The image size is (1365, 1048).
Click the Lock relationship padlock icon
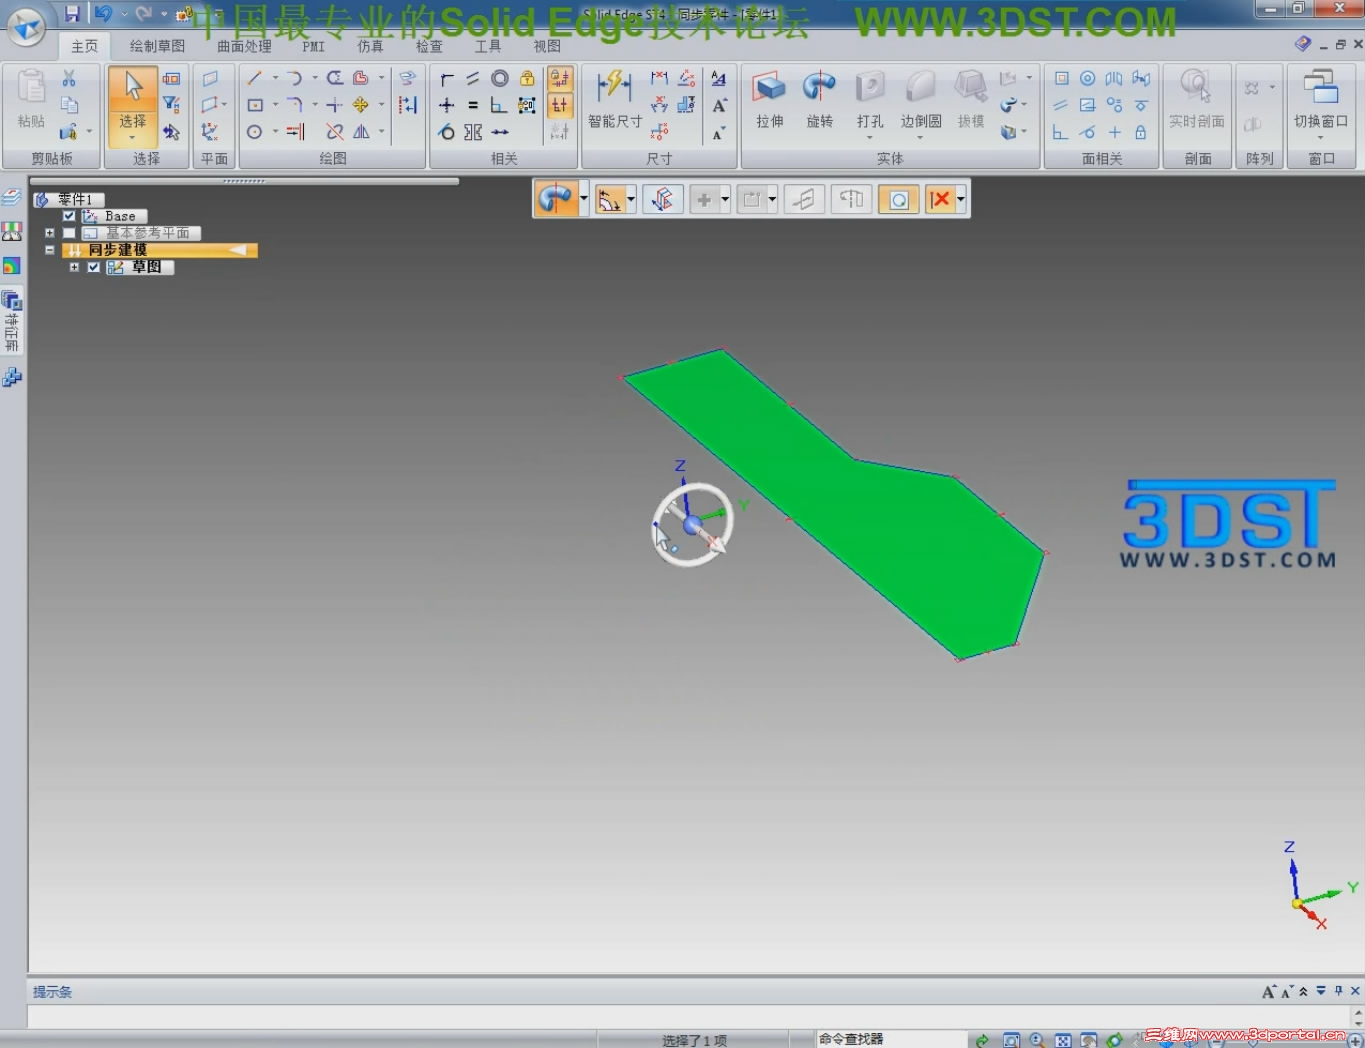pos(527,78)
